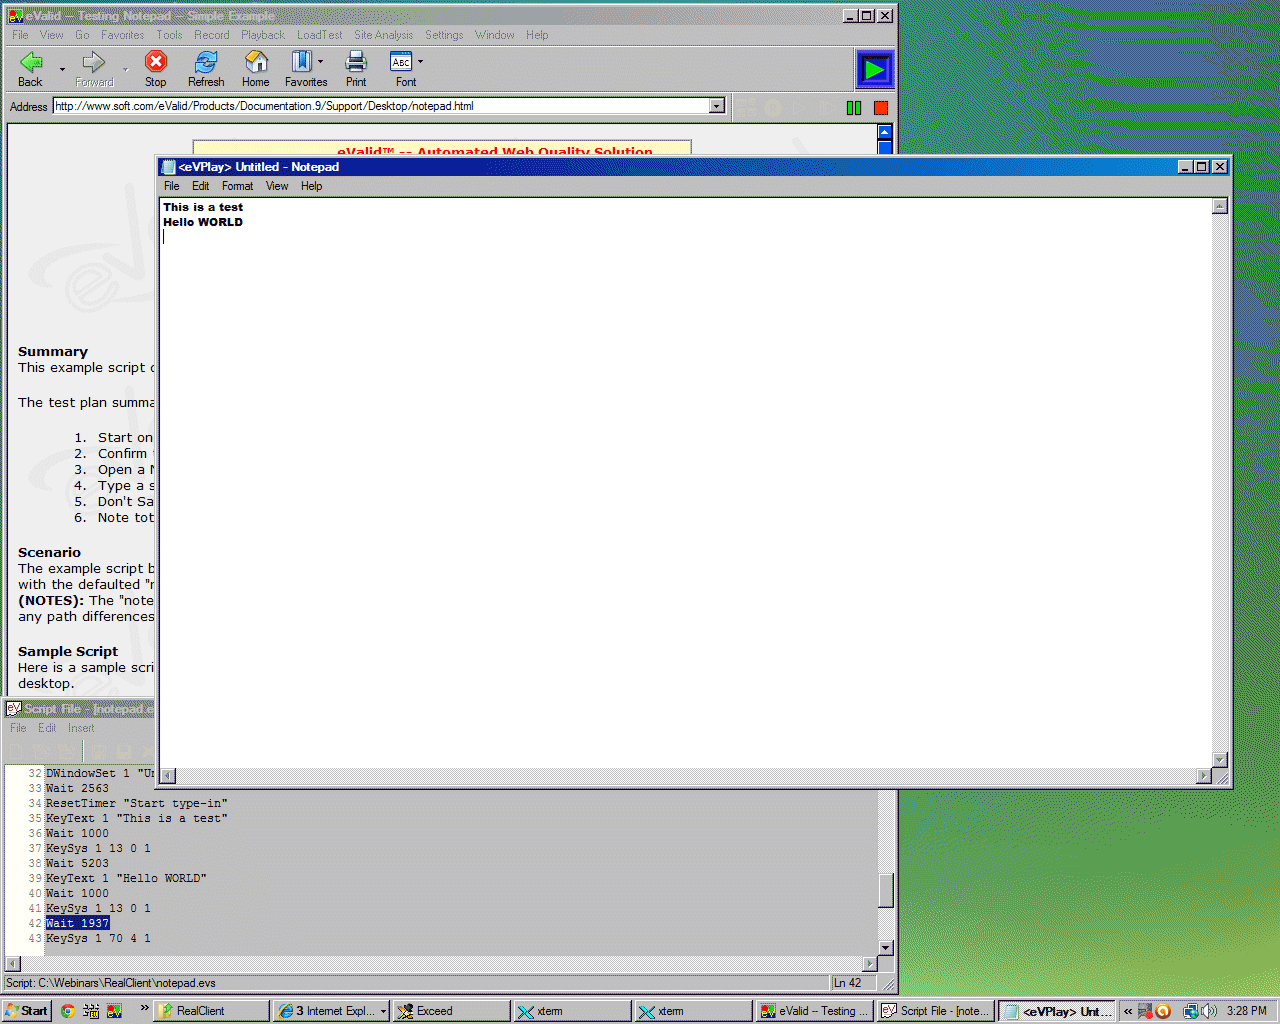Screen dimensions: 1280x1024
Task: Open volume control from system tray speaker icon
Action: click(1208, 1011)
